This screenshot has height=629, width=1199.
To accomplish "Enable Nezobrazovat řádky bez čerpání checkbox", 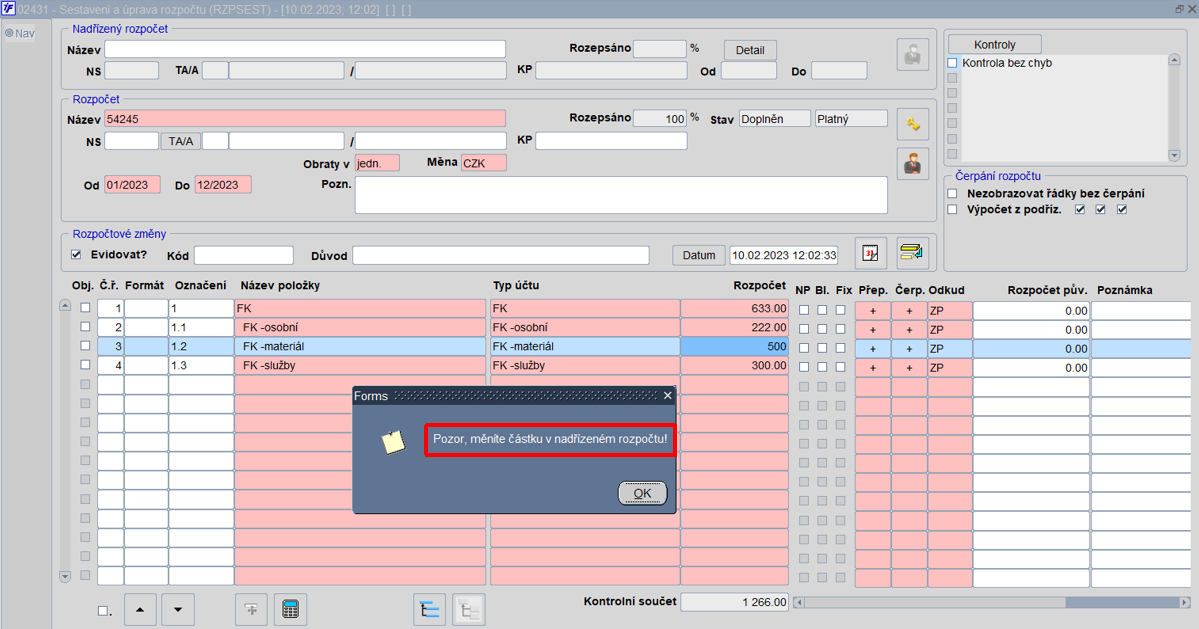I will click(953, 193).
